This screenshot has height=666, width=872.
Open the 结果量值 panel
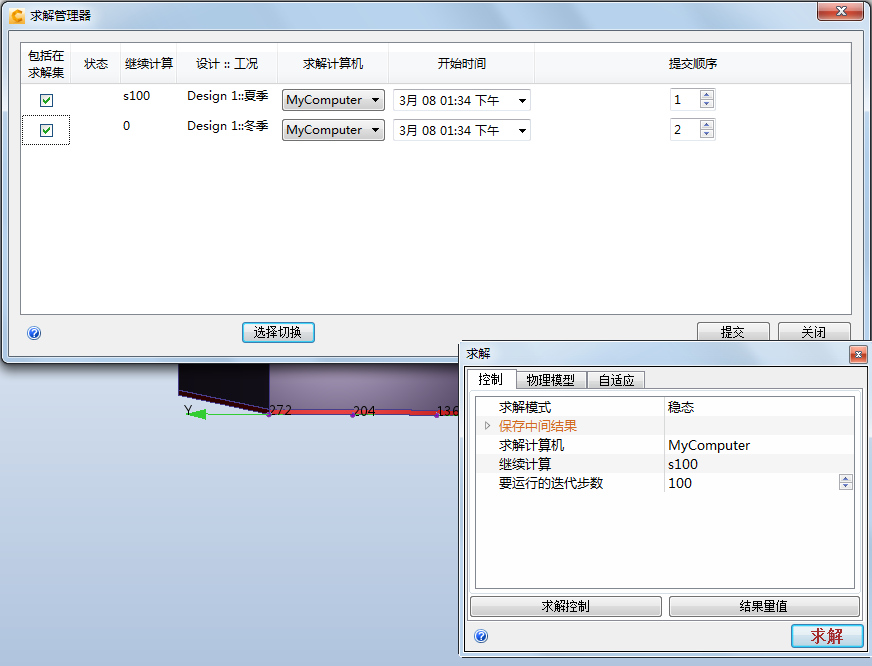(x=763, y=606)
